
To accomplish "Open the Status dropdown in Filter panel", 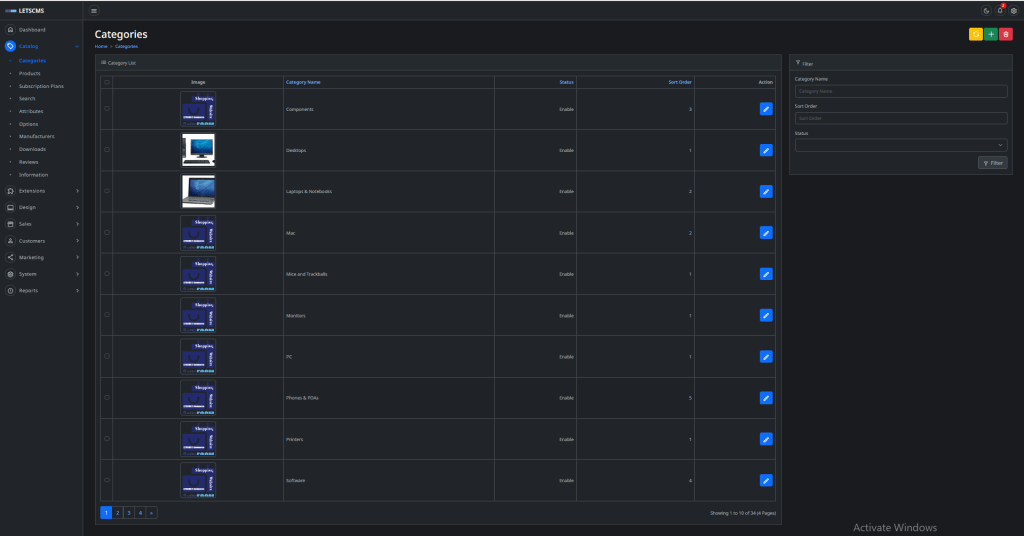I will click(x=901, y=145).
